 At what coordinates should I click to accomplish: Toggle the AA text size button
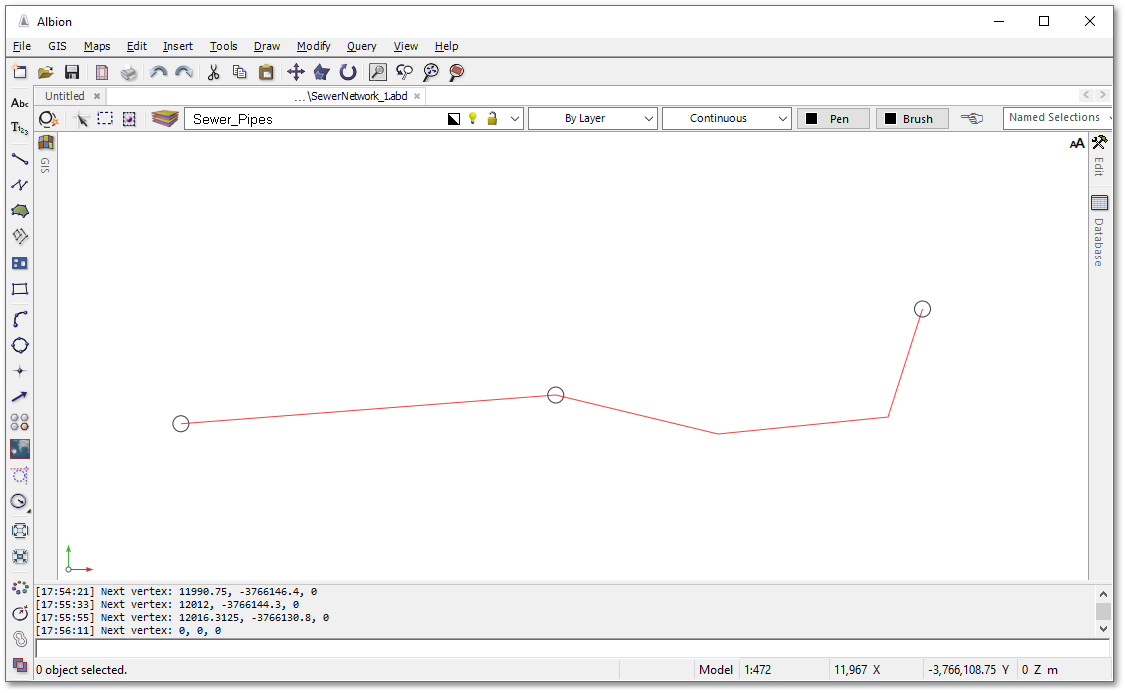click(x=1077, y=143)
